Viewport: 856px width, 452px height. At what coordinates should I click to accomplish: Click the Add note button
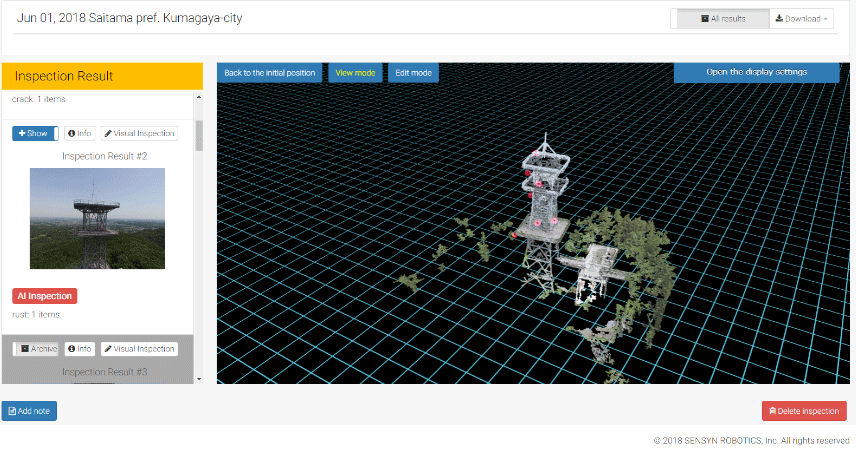[29, 411]
